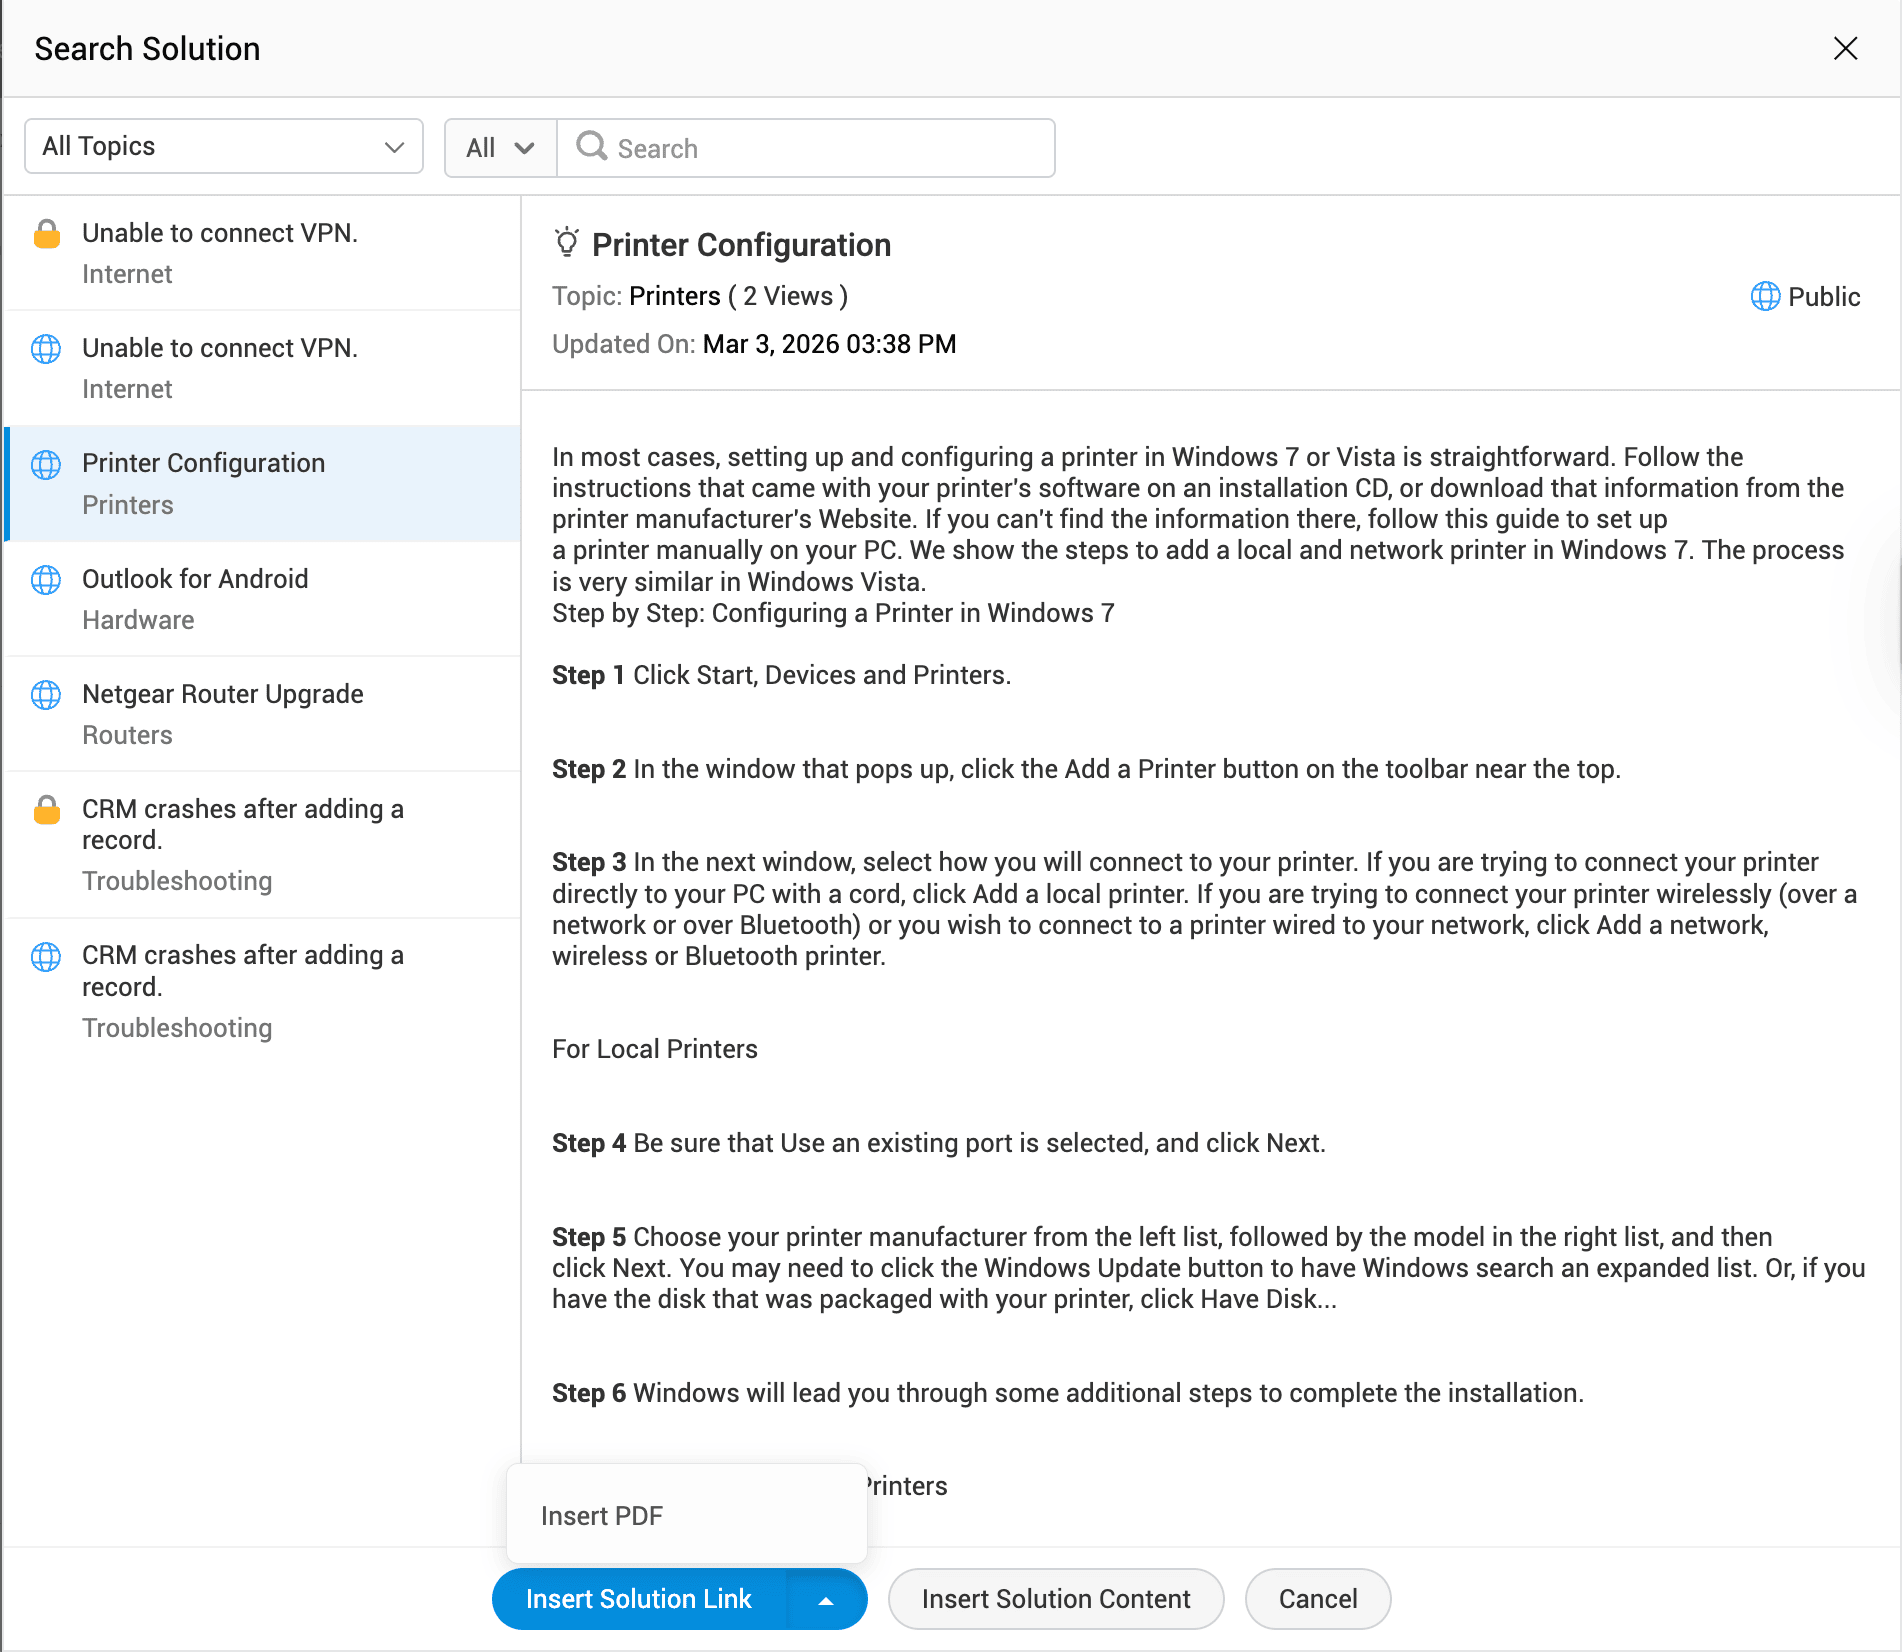1902x1652 pixels.
Task: Focus the Search input field
Action: pyautogui.click(x=806, y=148)
